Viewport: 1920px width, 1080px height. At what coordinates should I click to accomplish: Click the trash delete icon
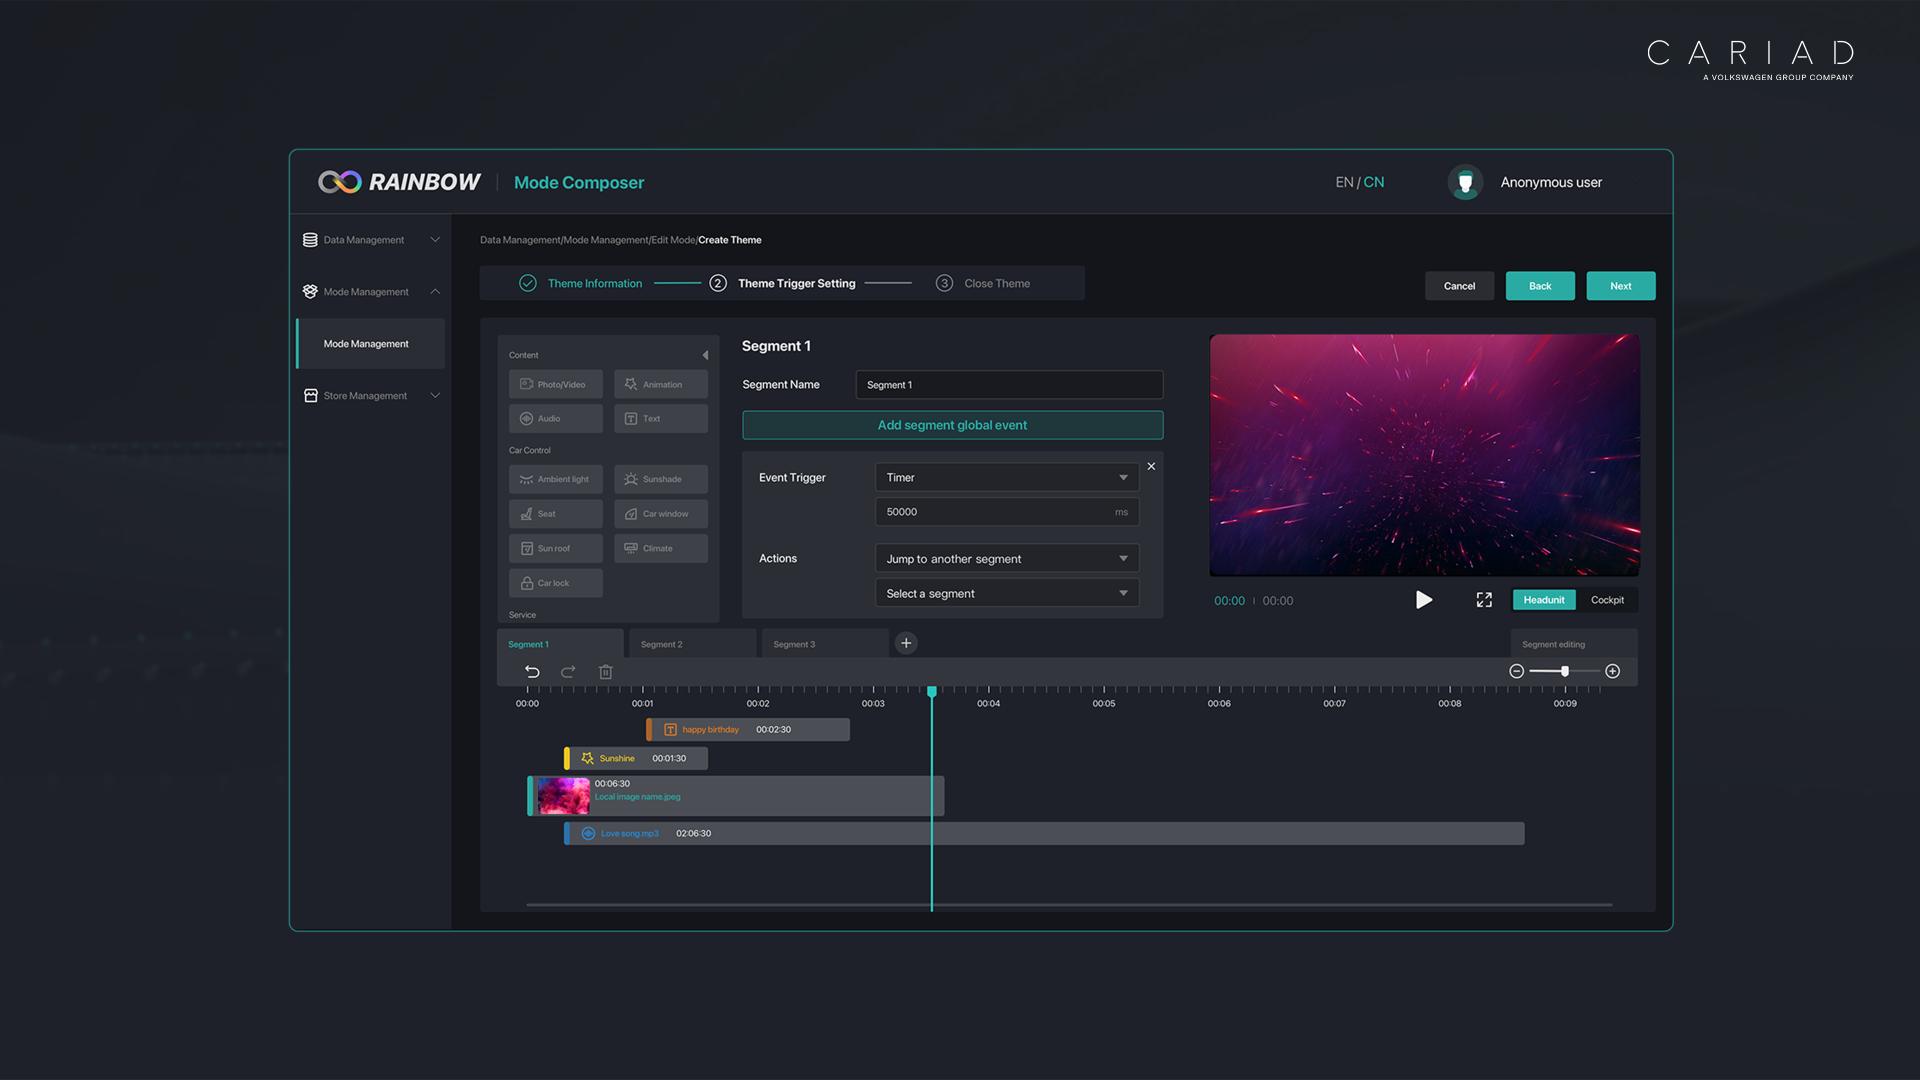605,672
